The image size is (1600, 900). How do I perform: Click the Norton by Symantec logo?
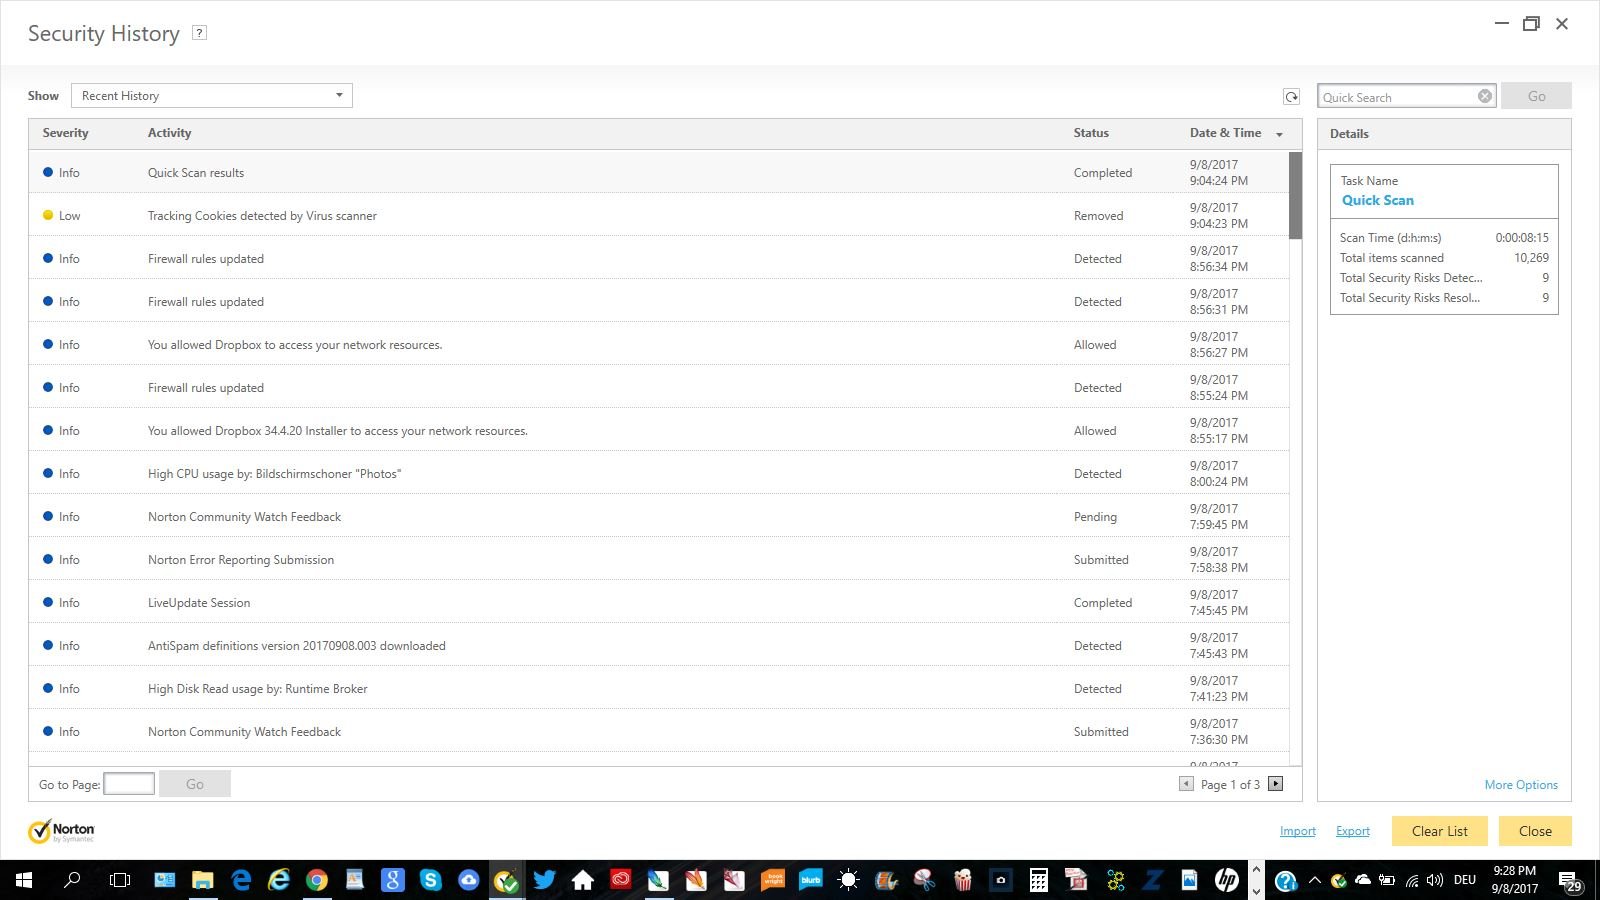coord(61,831)
